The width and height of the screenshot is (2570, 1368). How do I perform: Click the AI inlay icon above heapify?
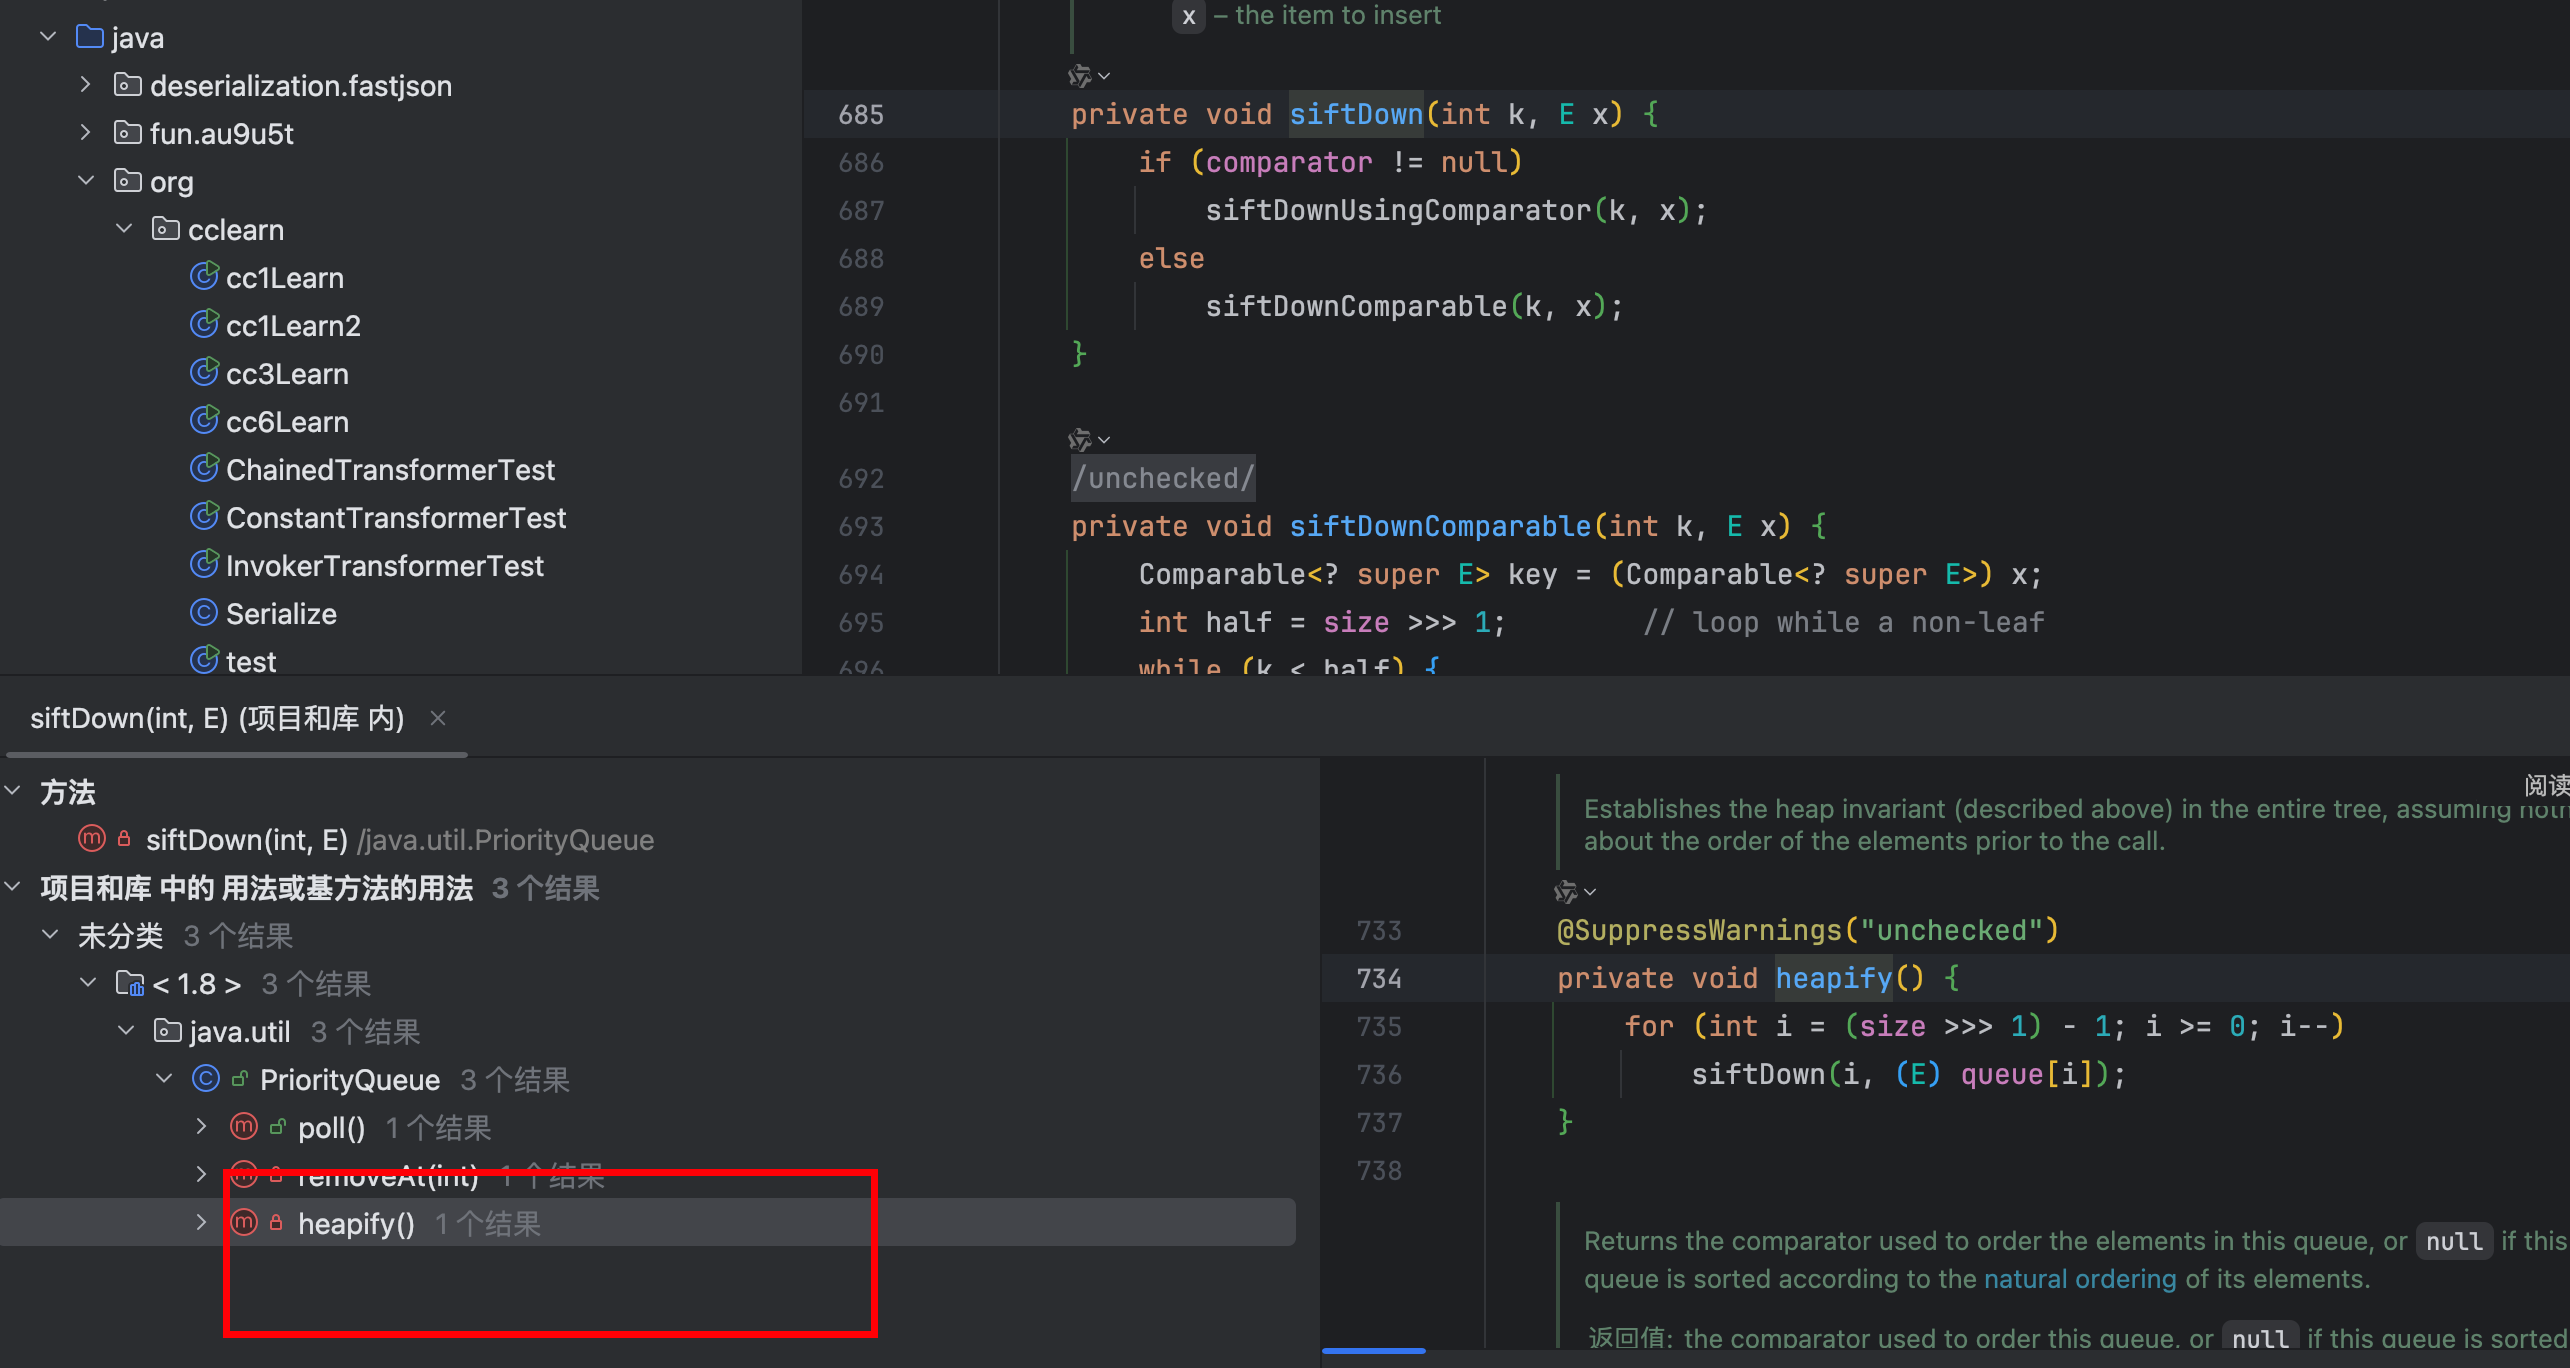1565,890
